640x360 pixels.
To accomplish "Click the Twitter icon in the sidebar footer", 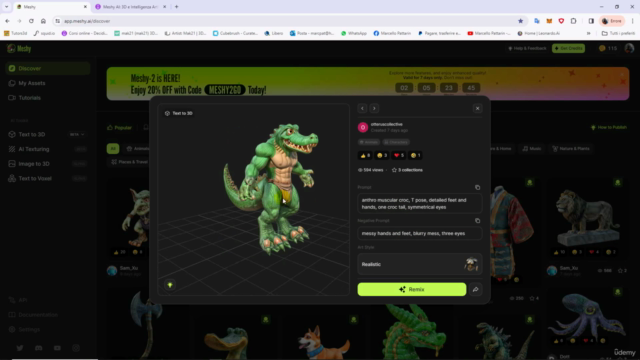I will (x=20, y=348).
